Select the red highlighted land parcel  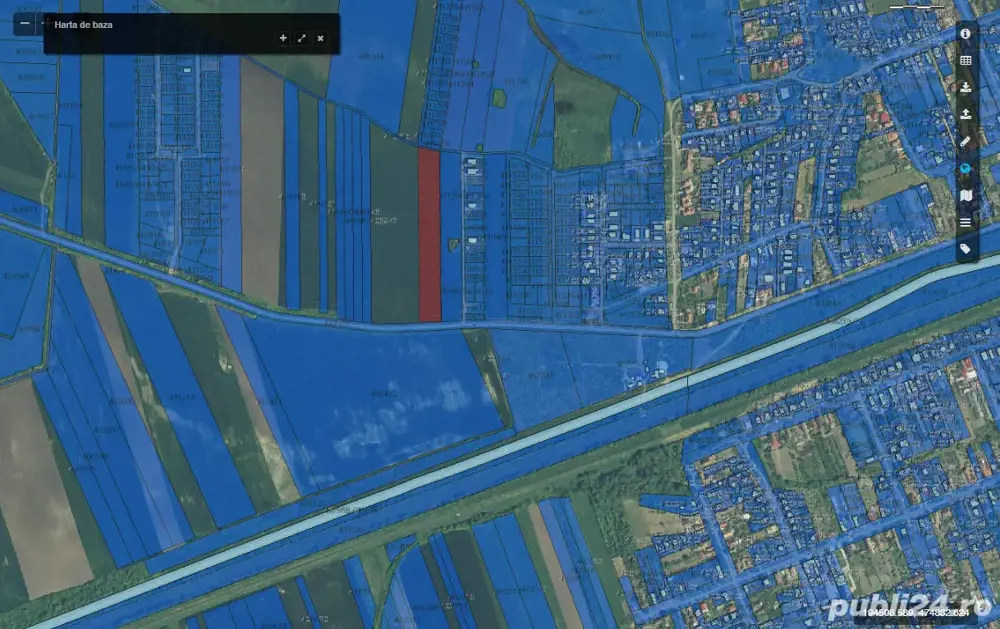tap(429, 235)
